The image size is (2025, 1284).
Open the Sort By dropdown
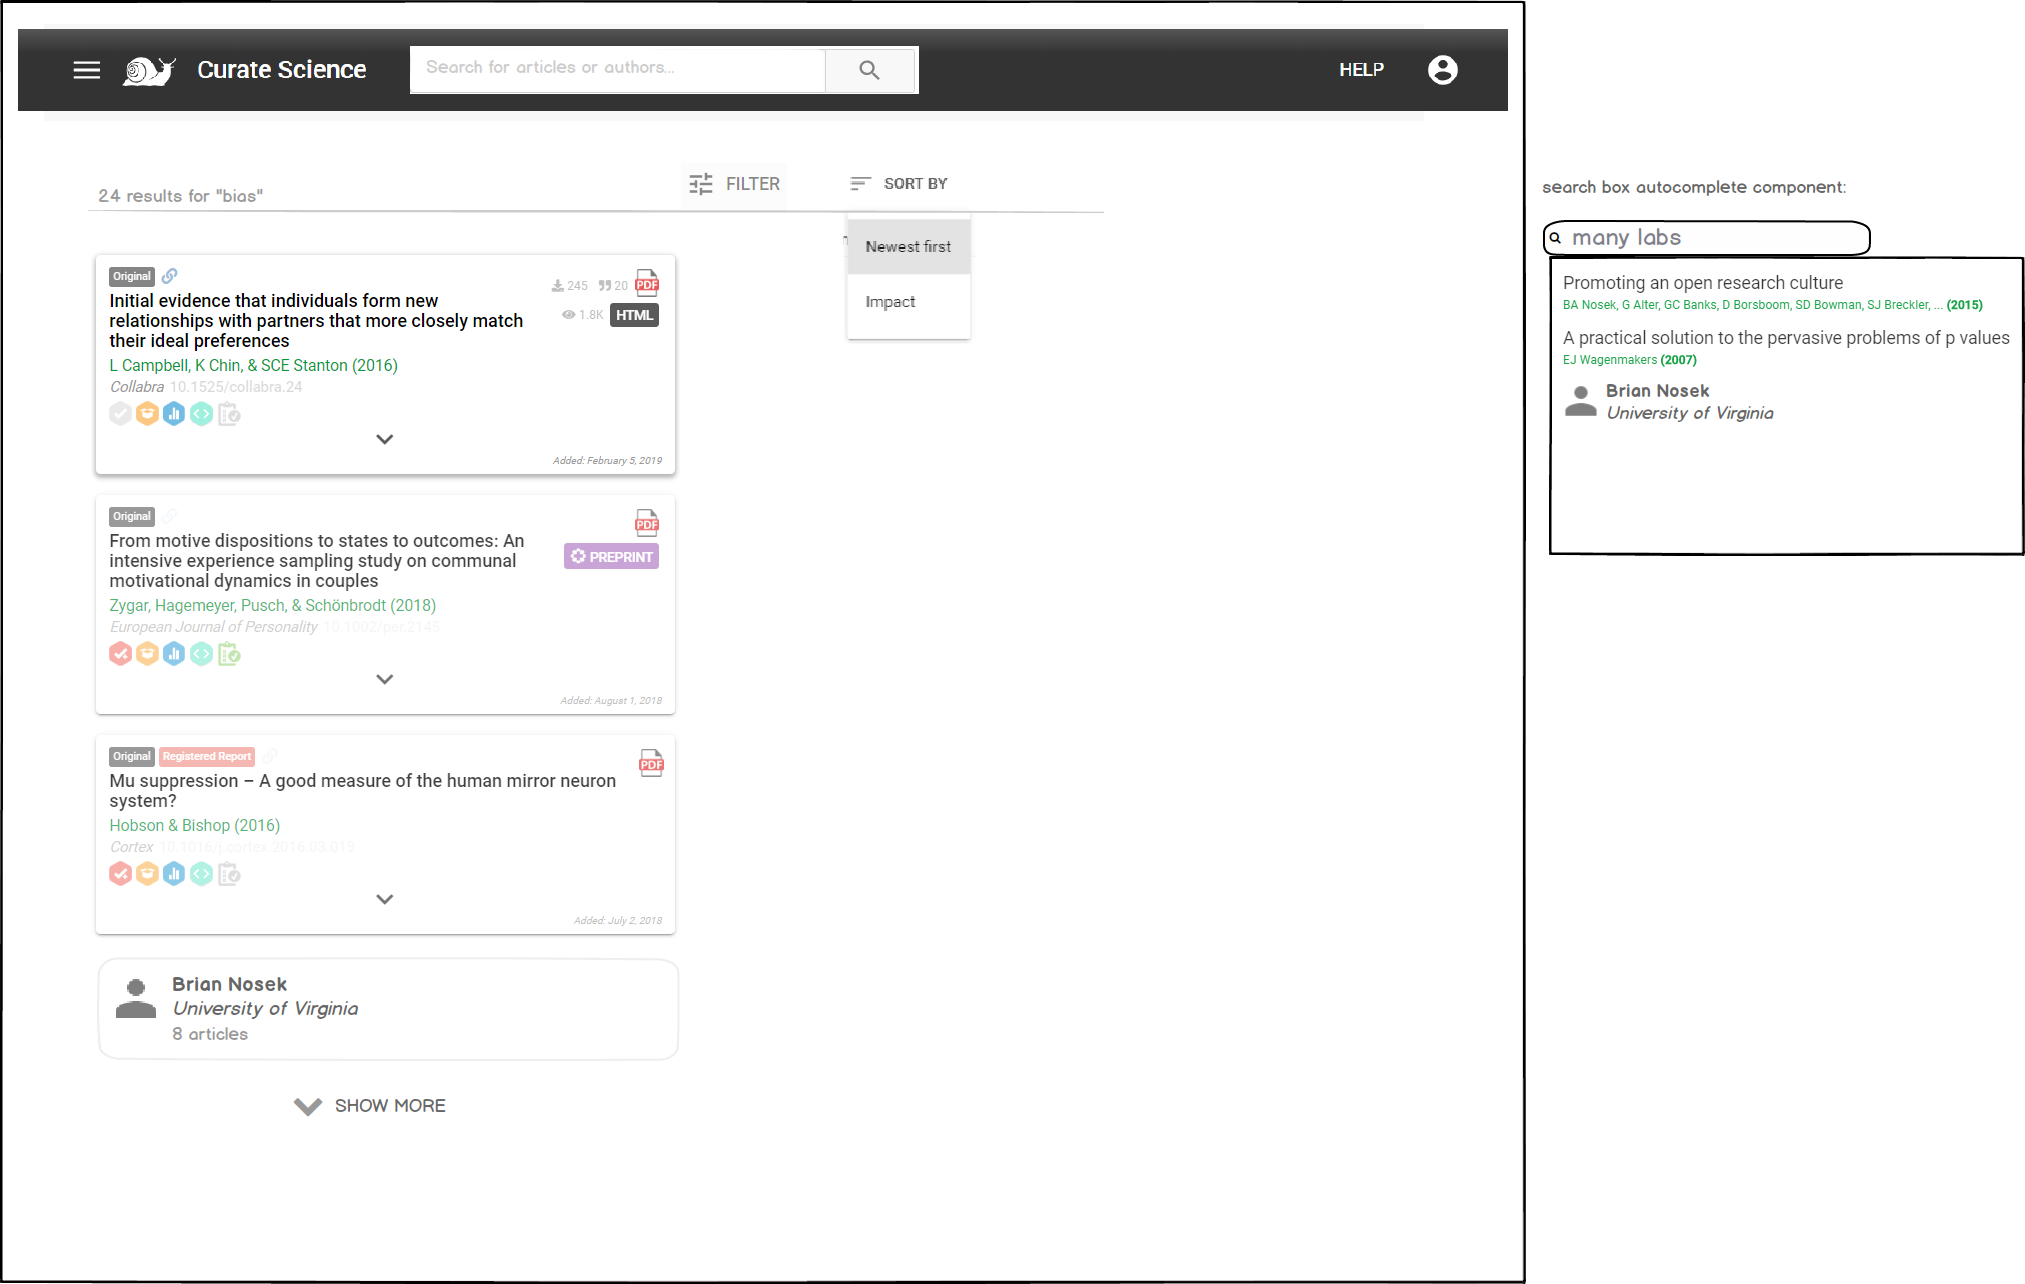coord(899,184)
